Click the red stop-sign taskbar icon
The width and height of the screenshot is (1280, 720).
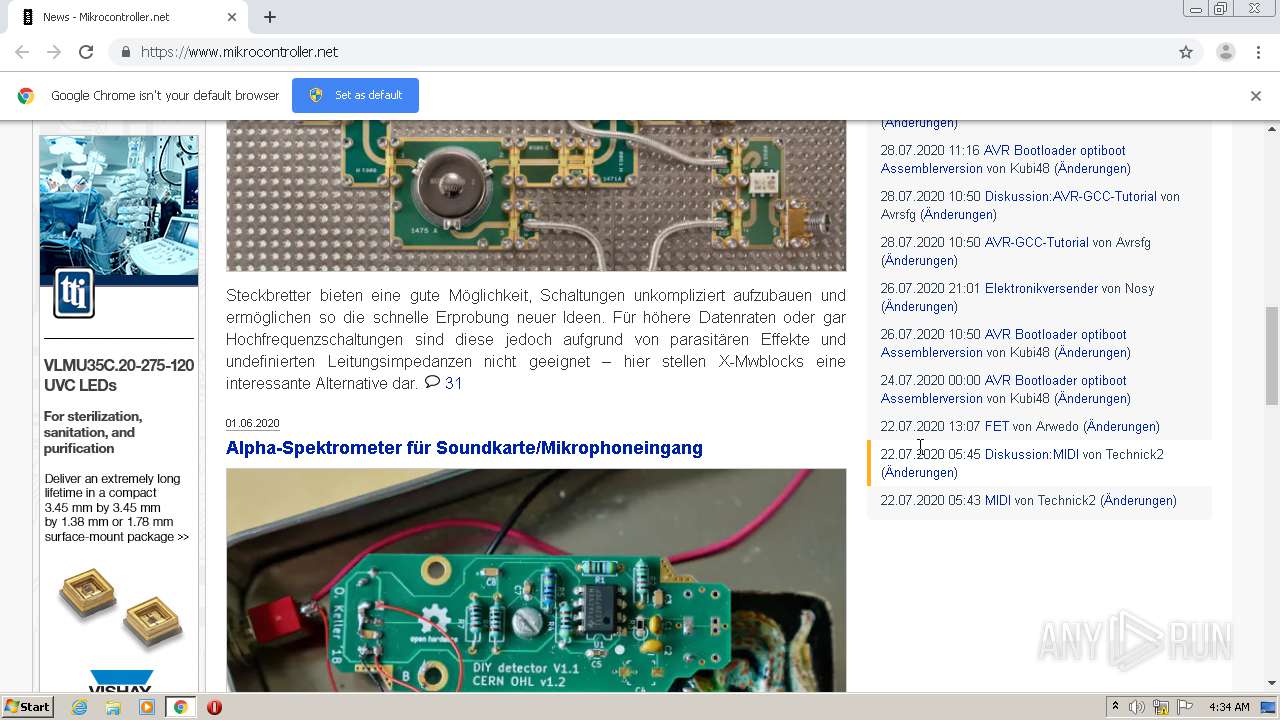(214, 707)
